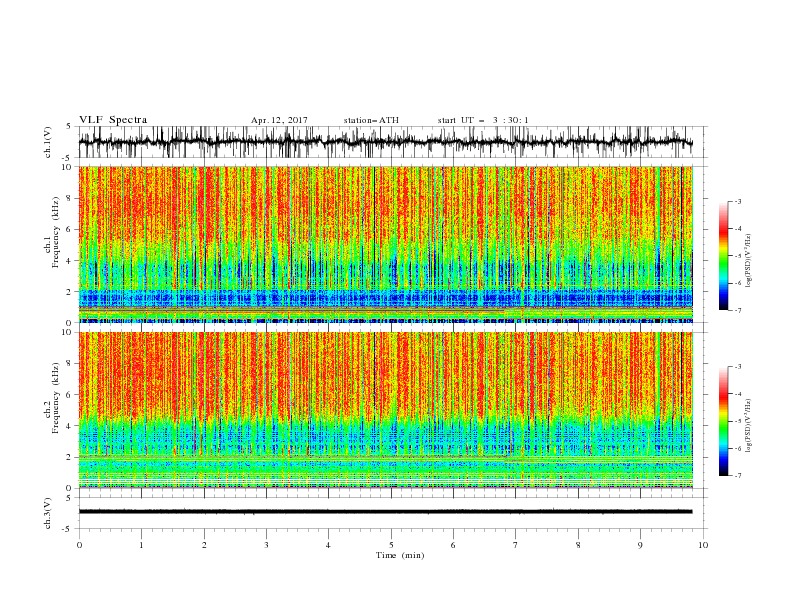The height and width of the screenshot is (612, 792).
Task: Click the ch.2 colorbar "log(PSD)(V²/Hz)" label
Action: pyautogui.click(x=749, y=426)
